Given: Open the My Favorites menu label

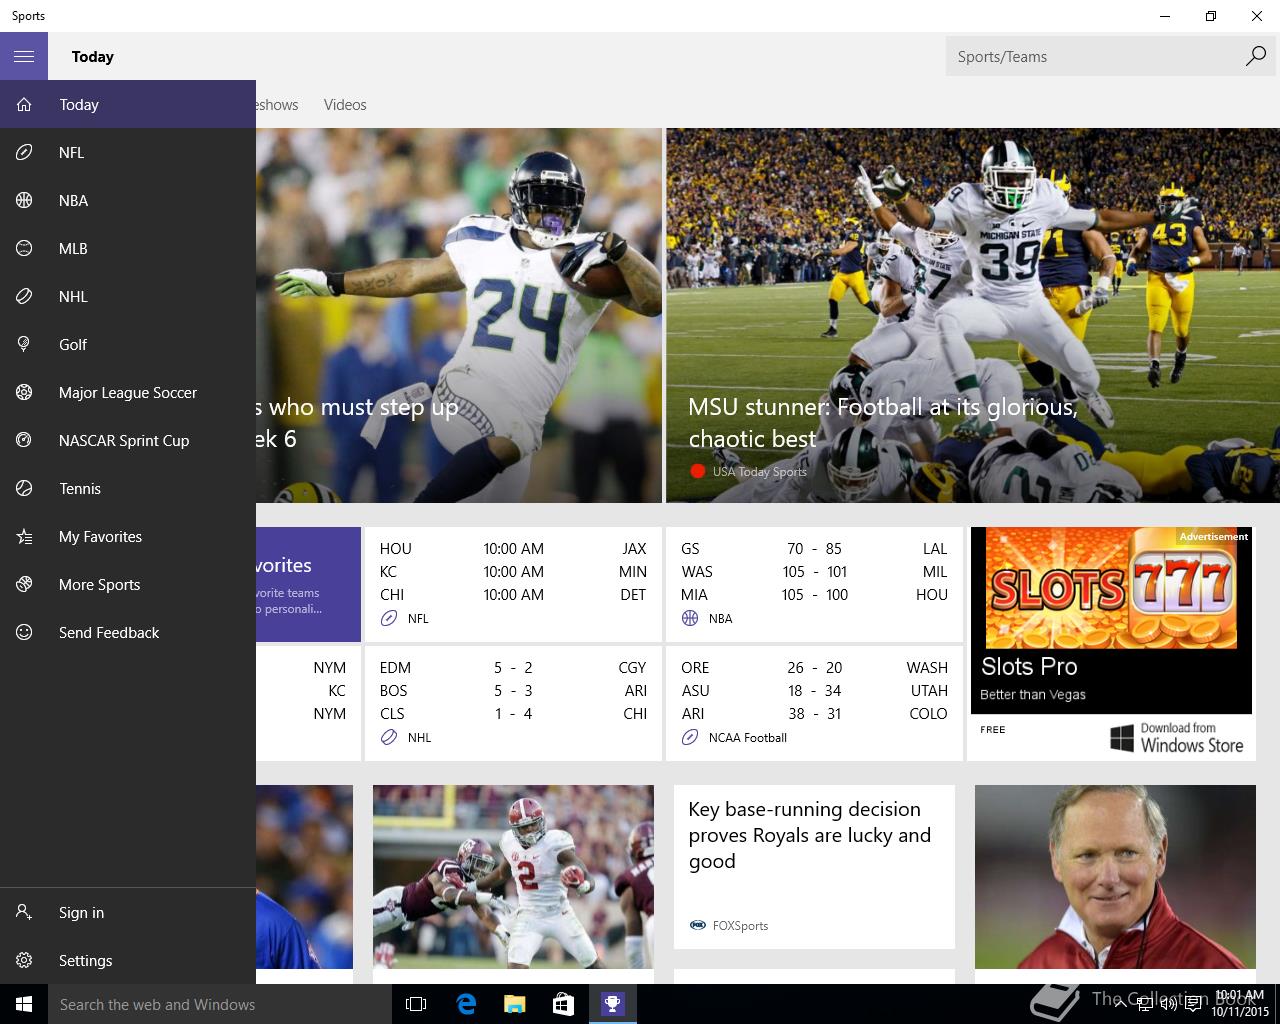Looking at the screenshot, I should (x=100, y=537).
